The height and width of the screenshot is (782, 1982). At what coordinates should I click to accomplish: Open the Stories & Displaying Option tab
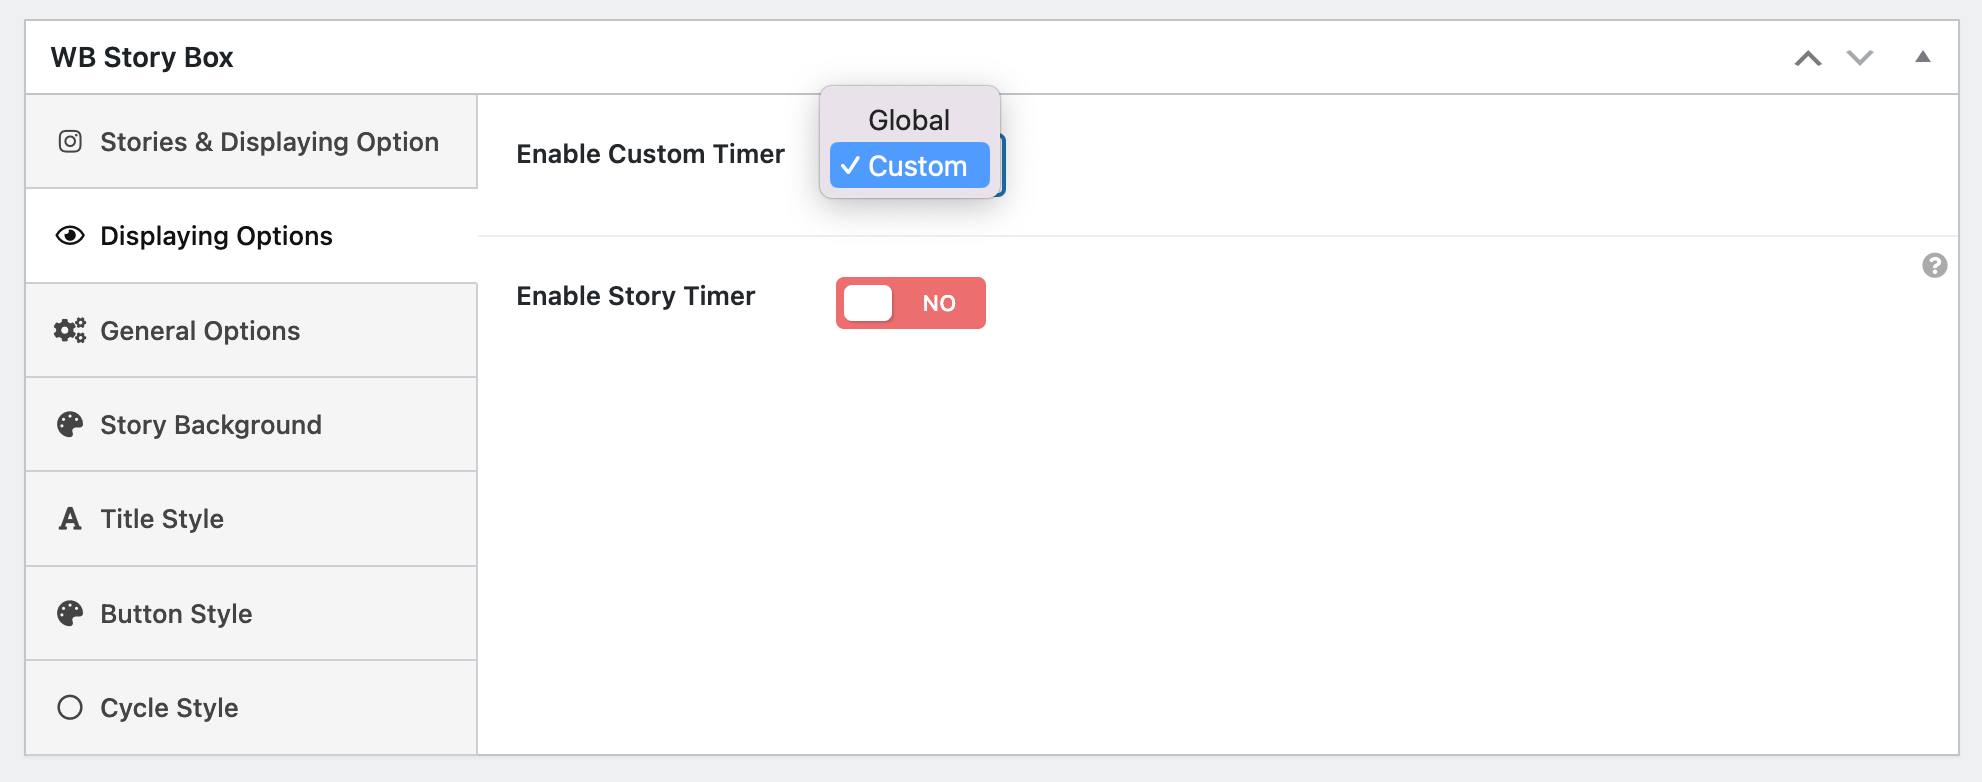tap(268, 142)
